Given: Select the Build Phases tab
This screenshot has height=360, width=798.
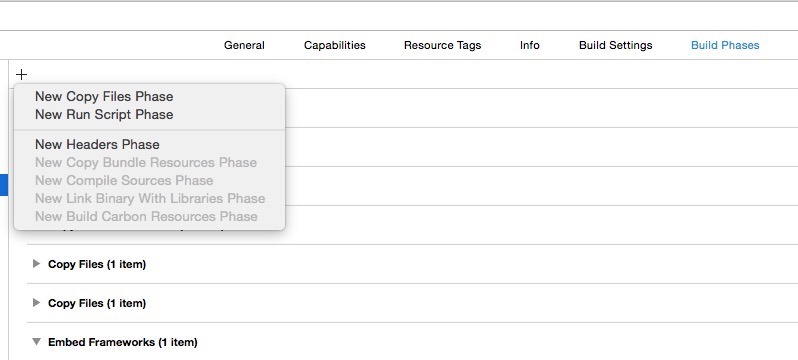Looking at the screenshot, I should click(725, 45).
